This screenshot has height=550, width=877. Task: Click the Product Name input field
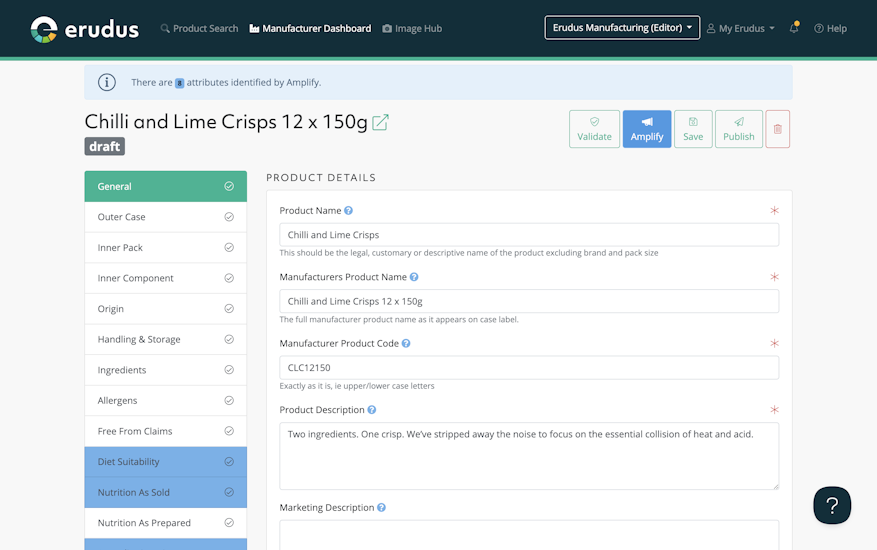pyautogui.click(x=529, y=235)
